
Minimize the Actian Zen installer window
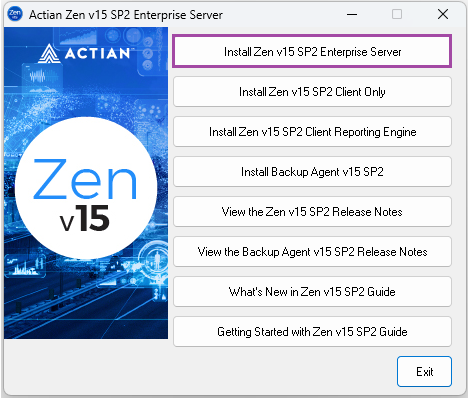pyautogui.click(x=352, y=14)
